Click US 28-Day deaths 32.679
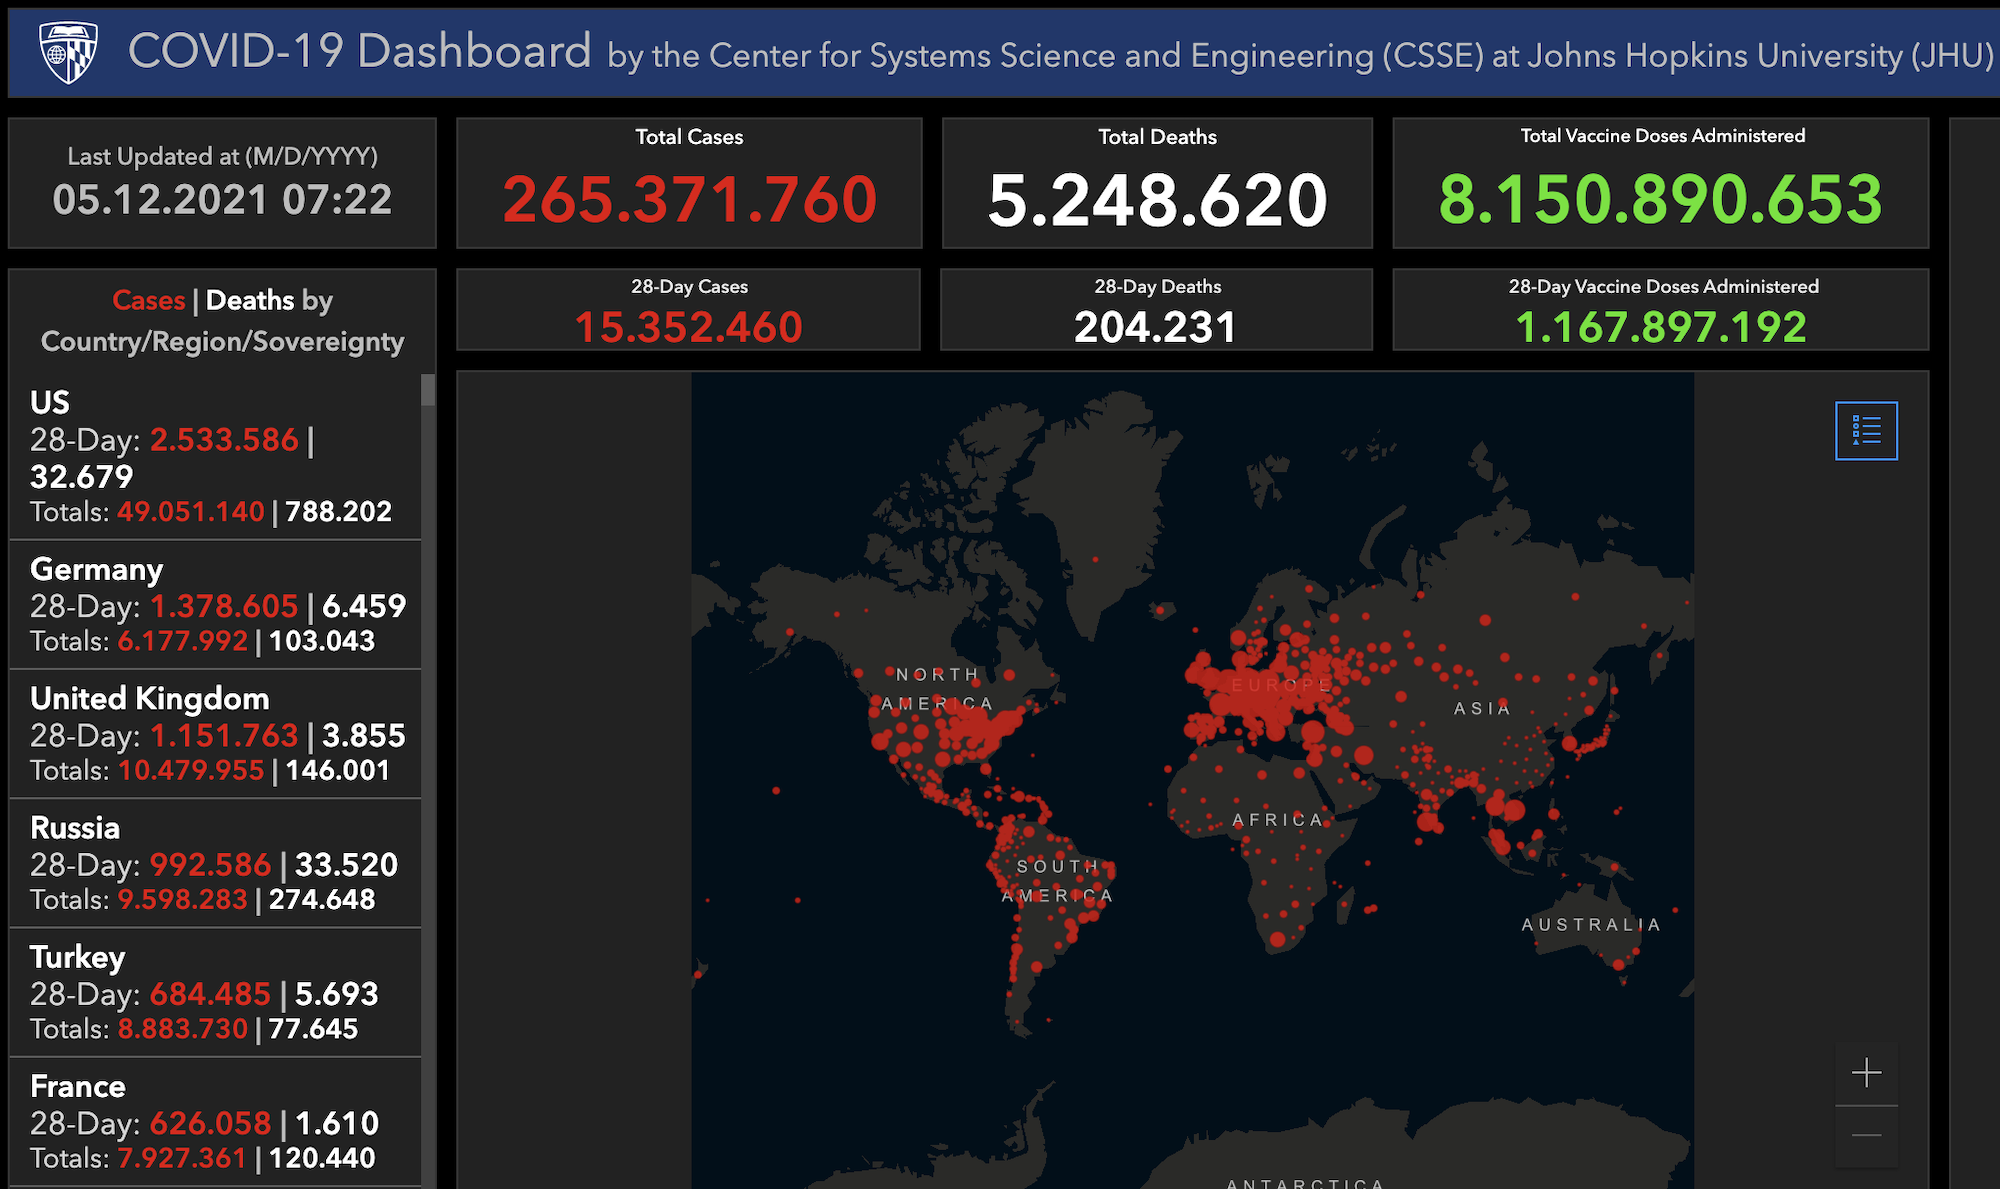Viewport: 2000px width, 1189px height. [x=81, y=477]
